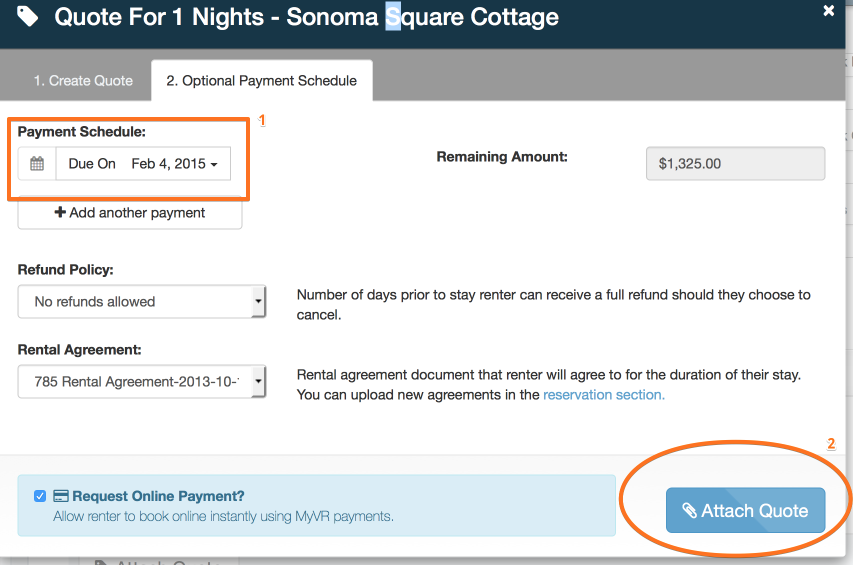Expand the Refund Policy select box
The width and height of the screenshot is (855, 565).
[x=142, y=301]
